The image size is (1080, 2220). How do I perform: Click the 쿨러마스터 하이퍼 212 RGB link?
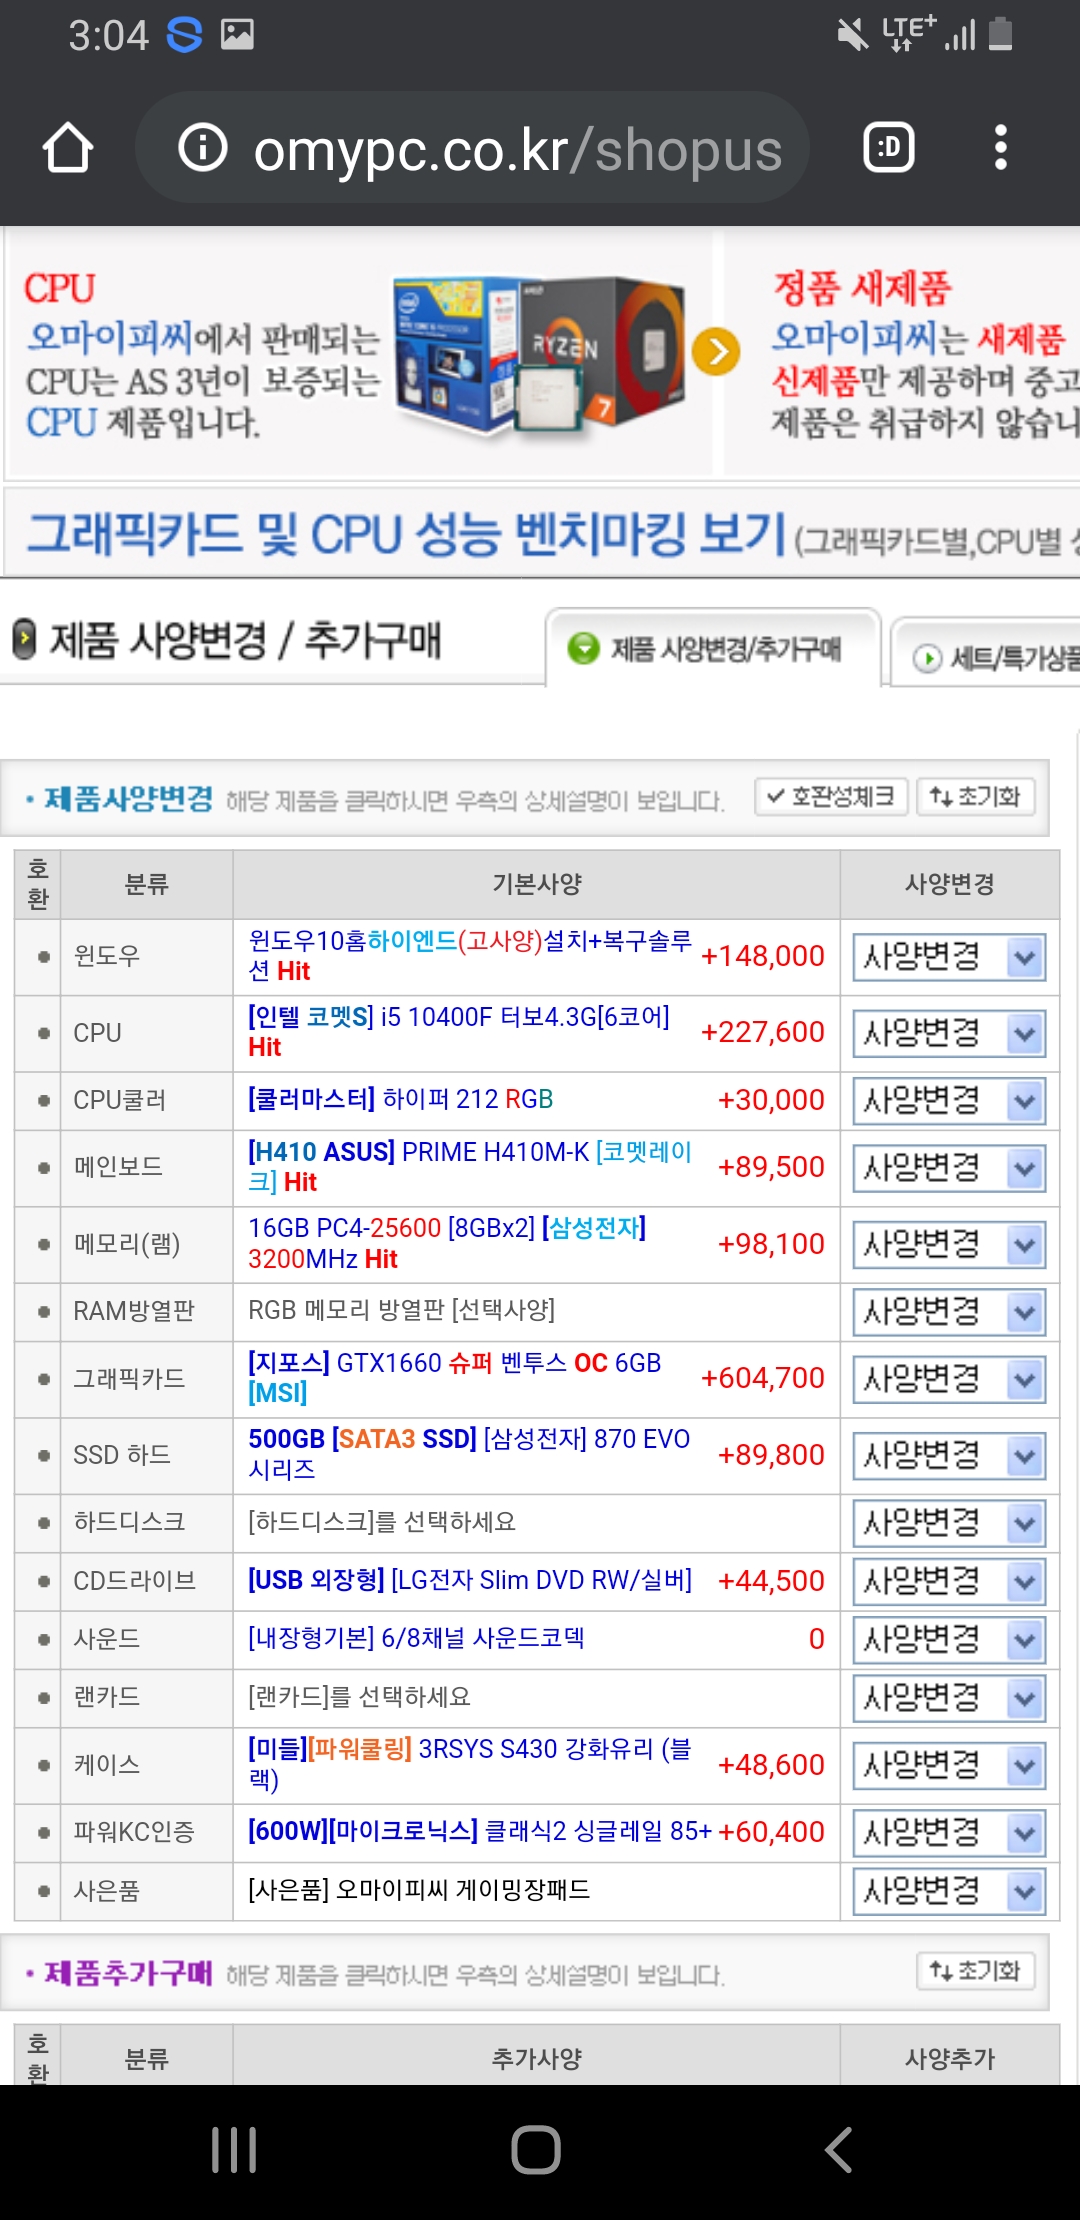tap(400, 1100)
